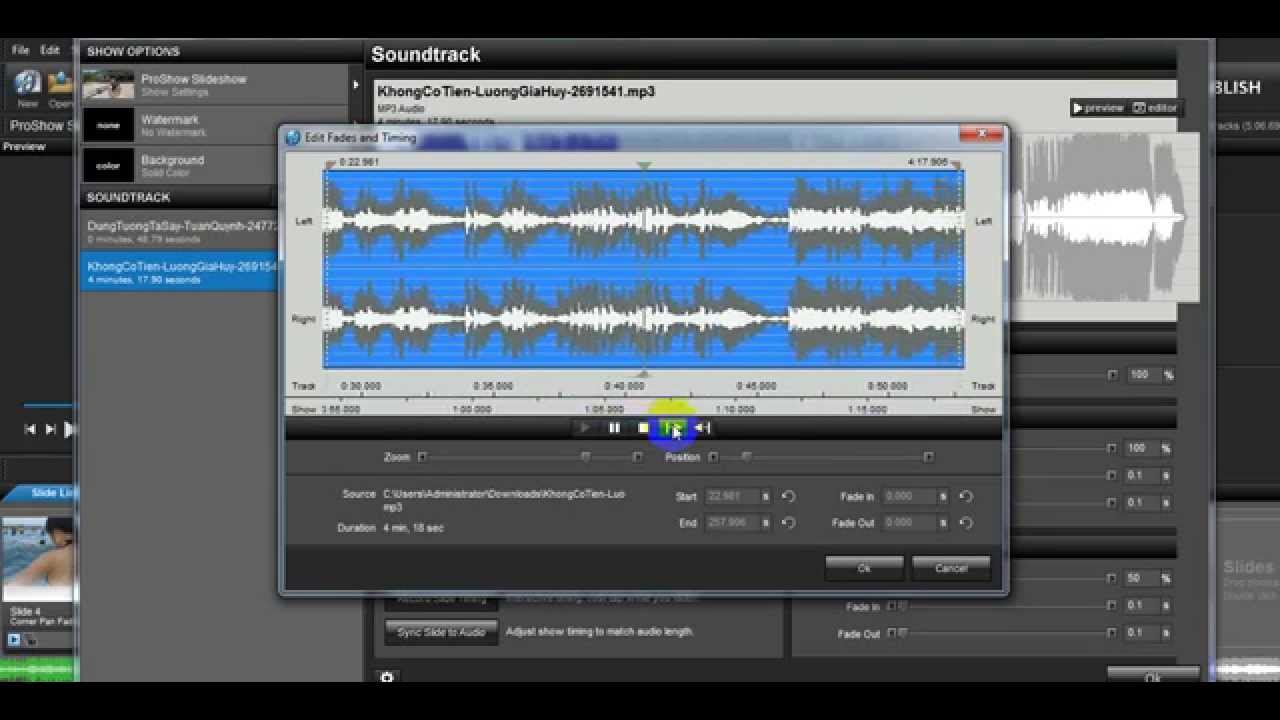Open the Edit menu
The width and height of the screenshot is (1280, 720).
50,50
